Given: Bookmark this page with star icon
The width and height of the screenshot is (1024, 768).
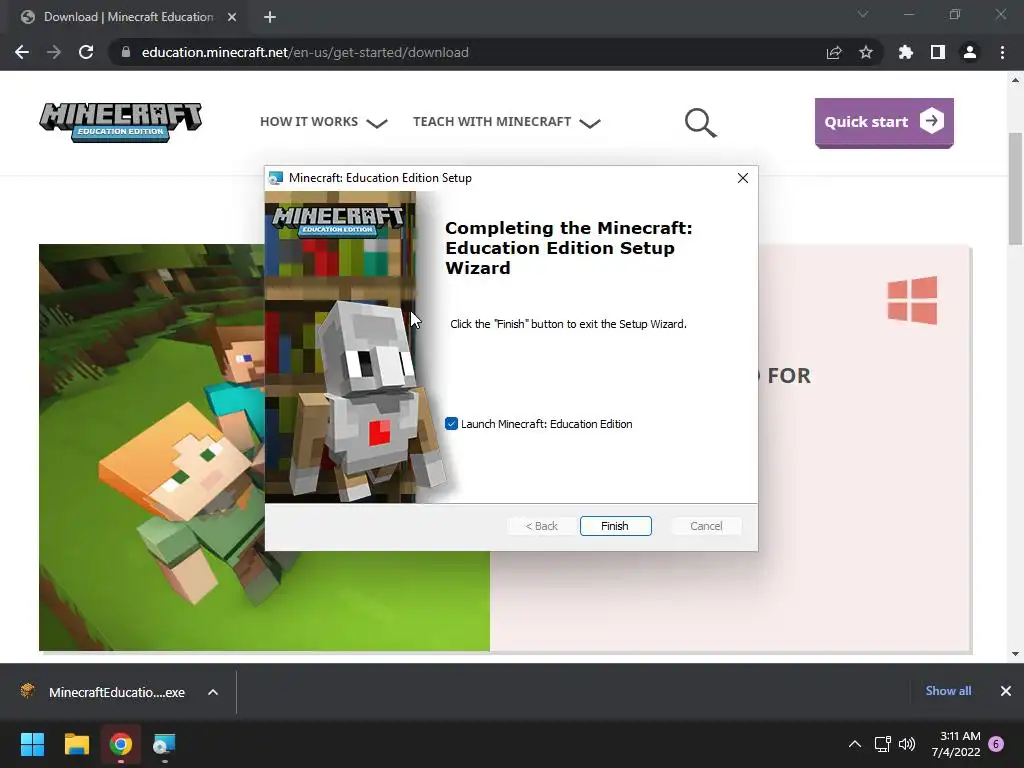Looking at the screenshot, I should [866, 52].
